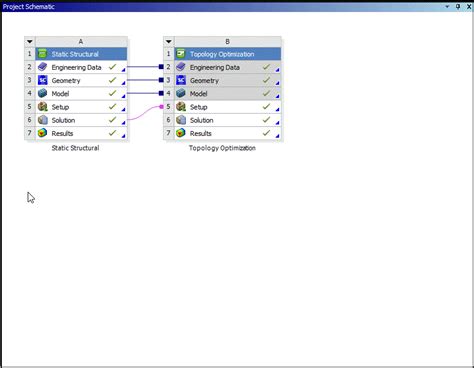Click the green checkmark status of A3 Geometry

(112, 80)
